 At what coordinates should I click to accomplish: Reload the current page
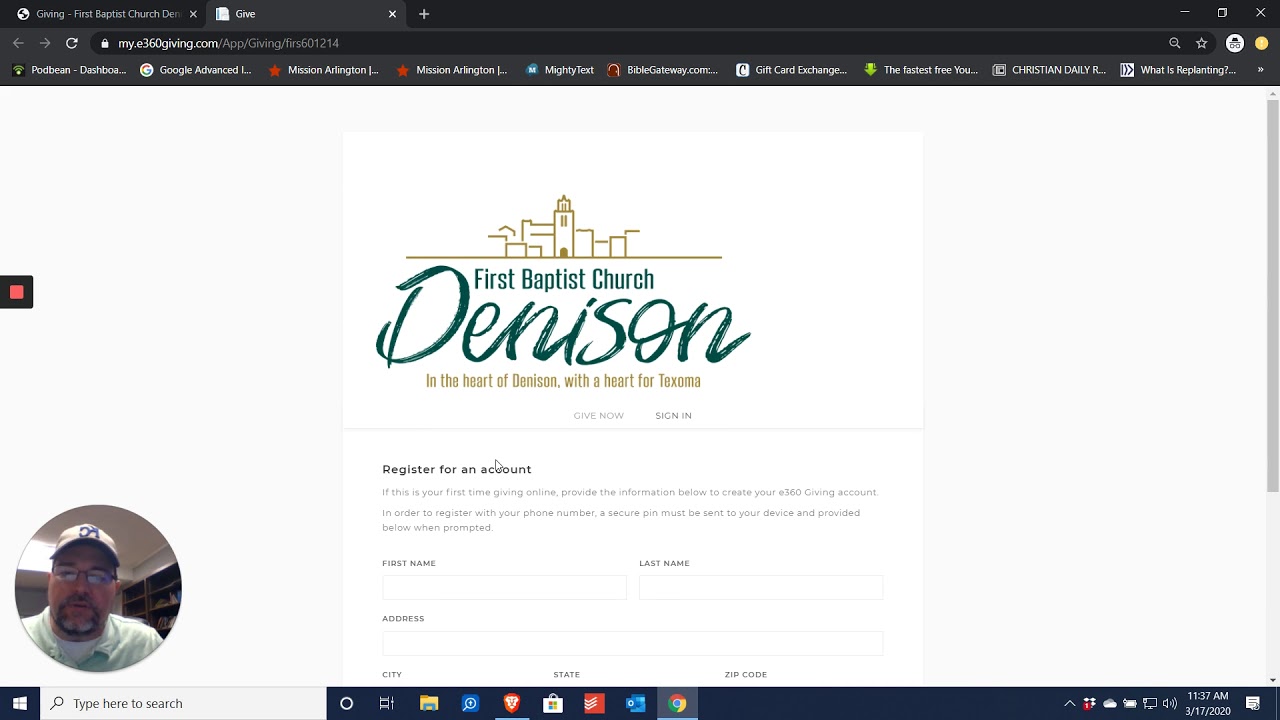tap(71, 43)
